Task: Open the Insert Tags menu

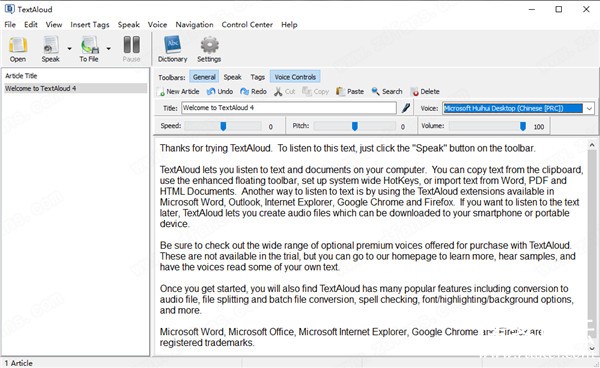Action: 90,24
